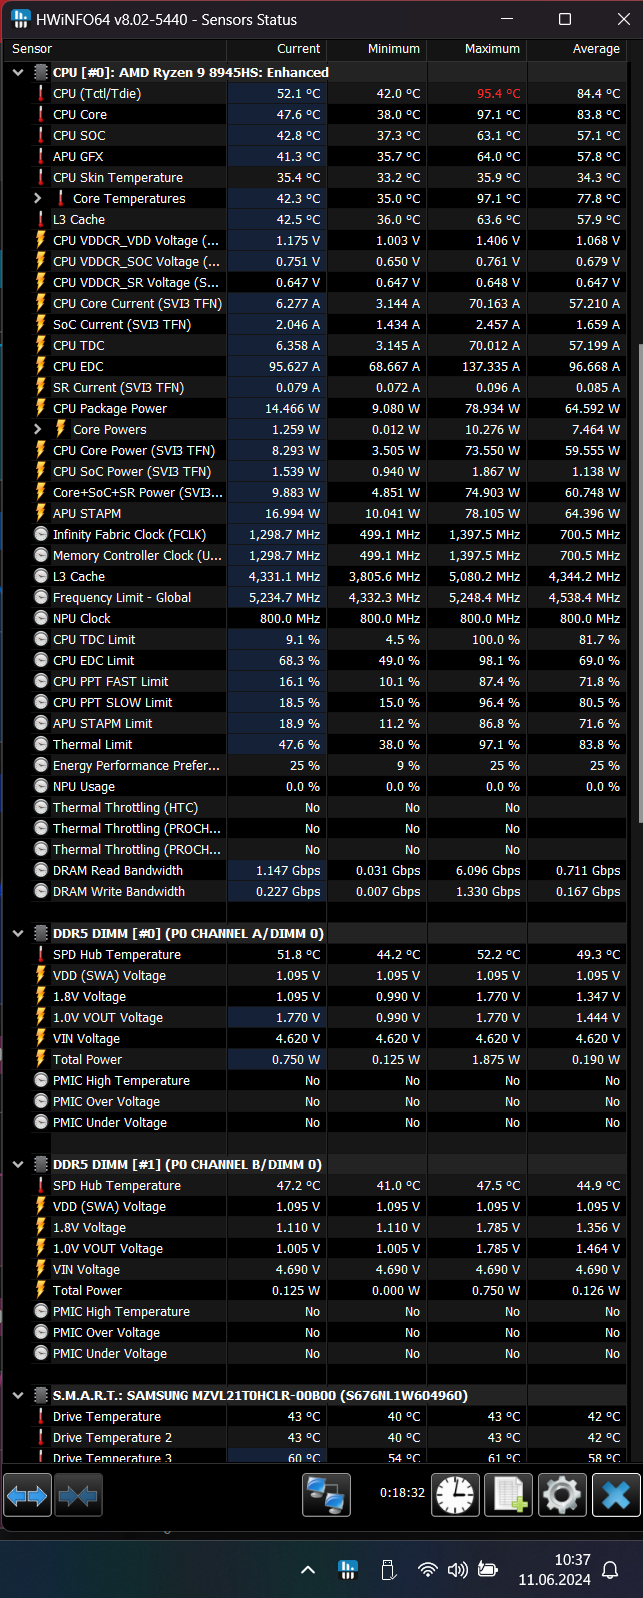Screen dimensions: 643x1598
Task: Click lightning icon of CPU Package Power
Action: 41,408
